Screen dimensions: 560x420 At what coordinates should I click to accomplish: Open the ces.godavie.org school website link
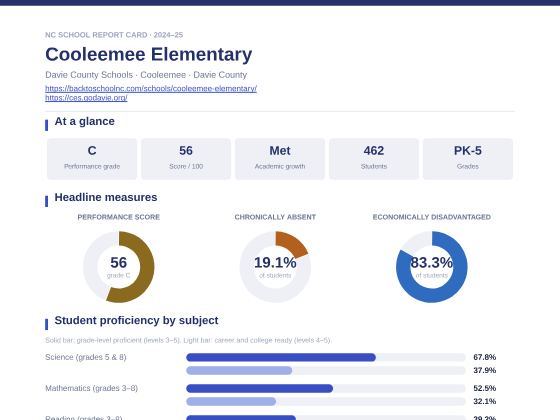(86, 98)
